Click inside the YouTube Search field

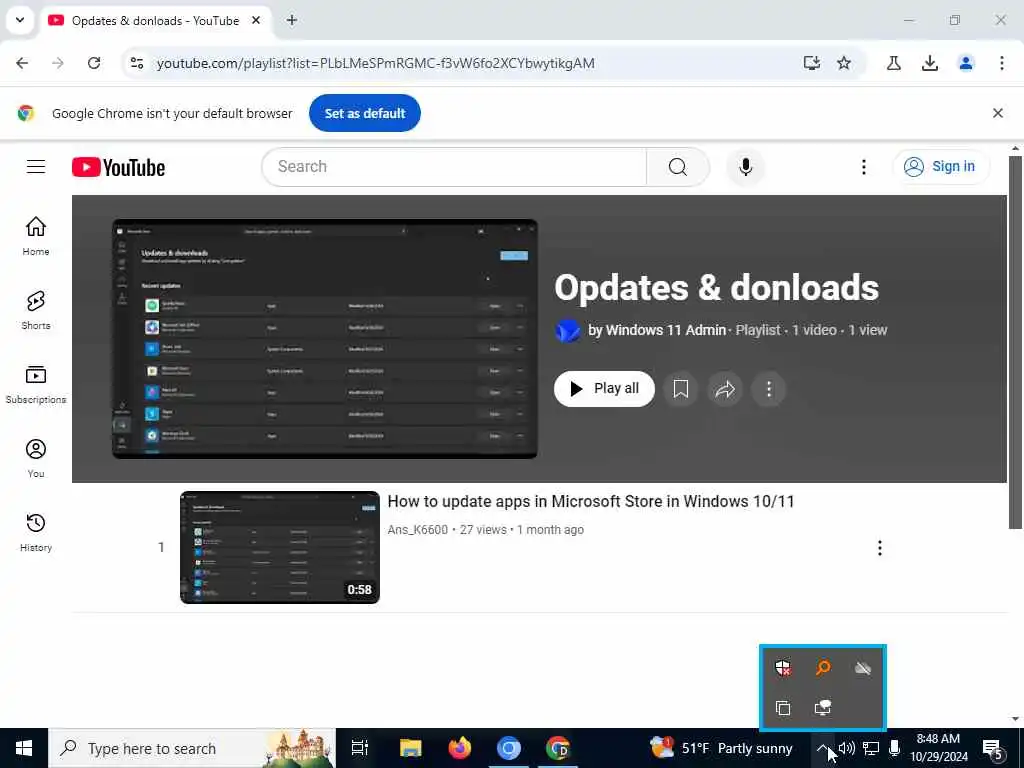[454, 167]
